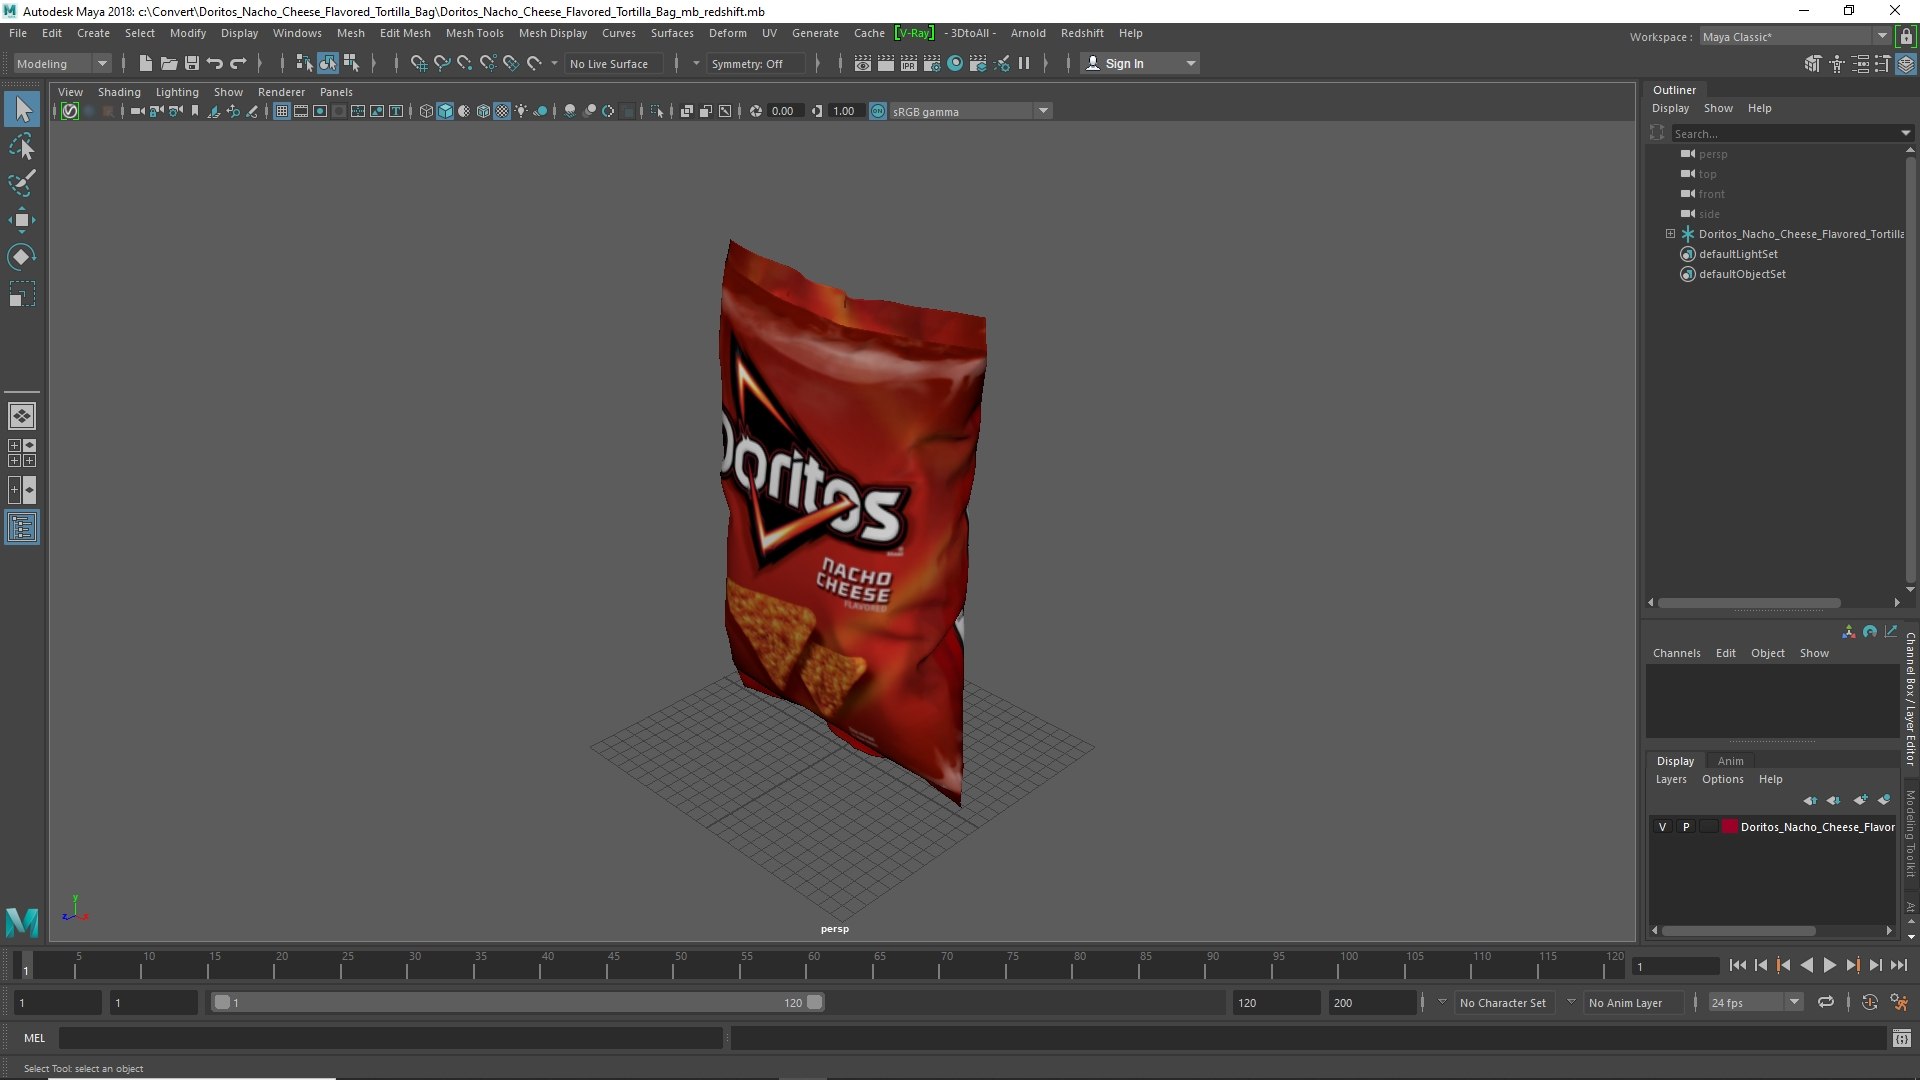Snap to curves icon
Image resolution: width=1920 pixels, height=1080 pixels.
pos(441,63)
